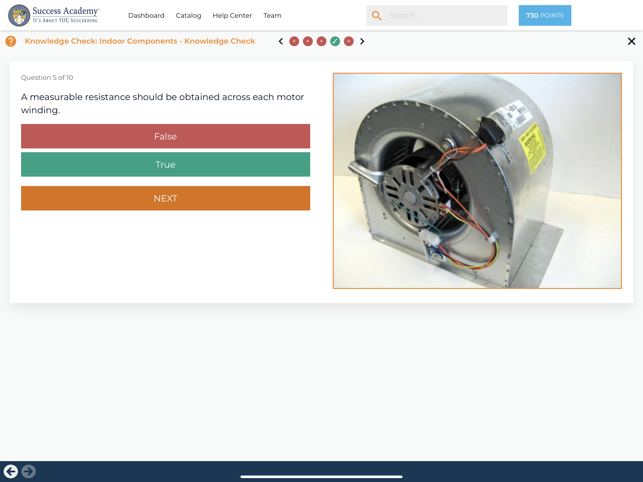643x482 pixels.
Task: Jump to third question red status dot
Action: click(322, 41)
